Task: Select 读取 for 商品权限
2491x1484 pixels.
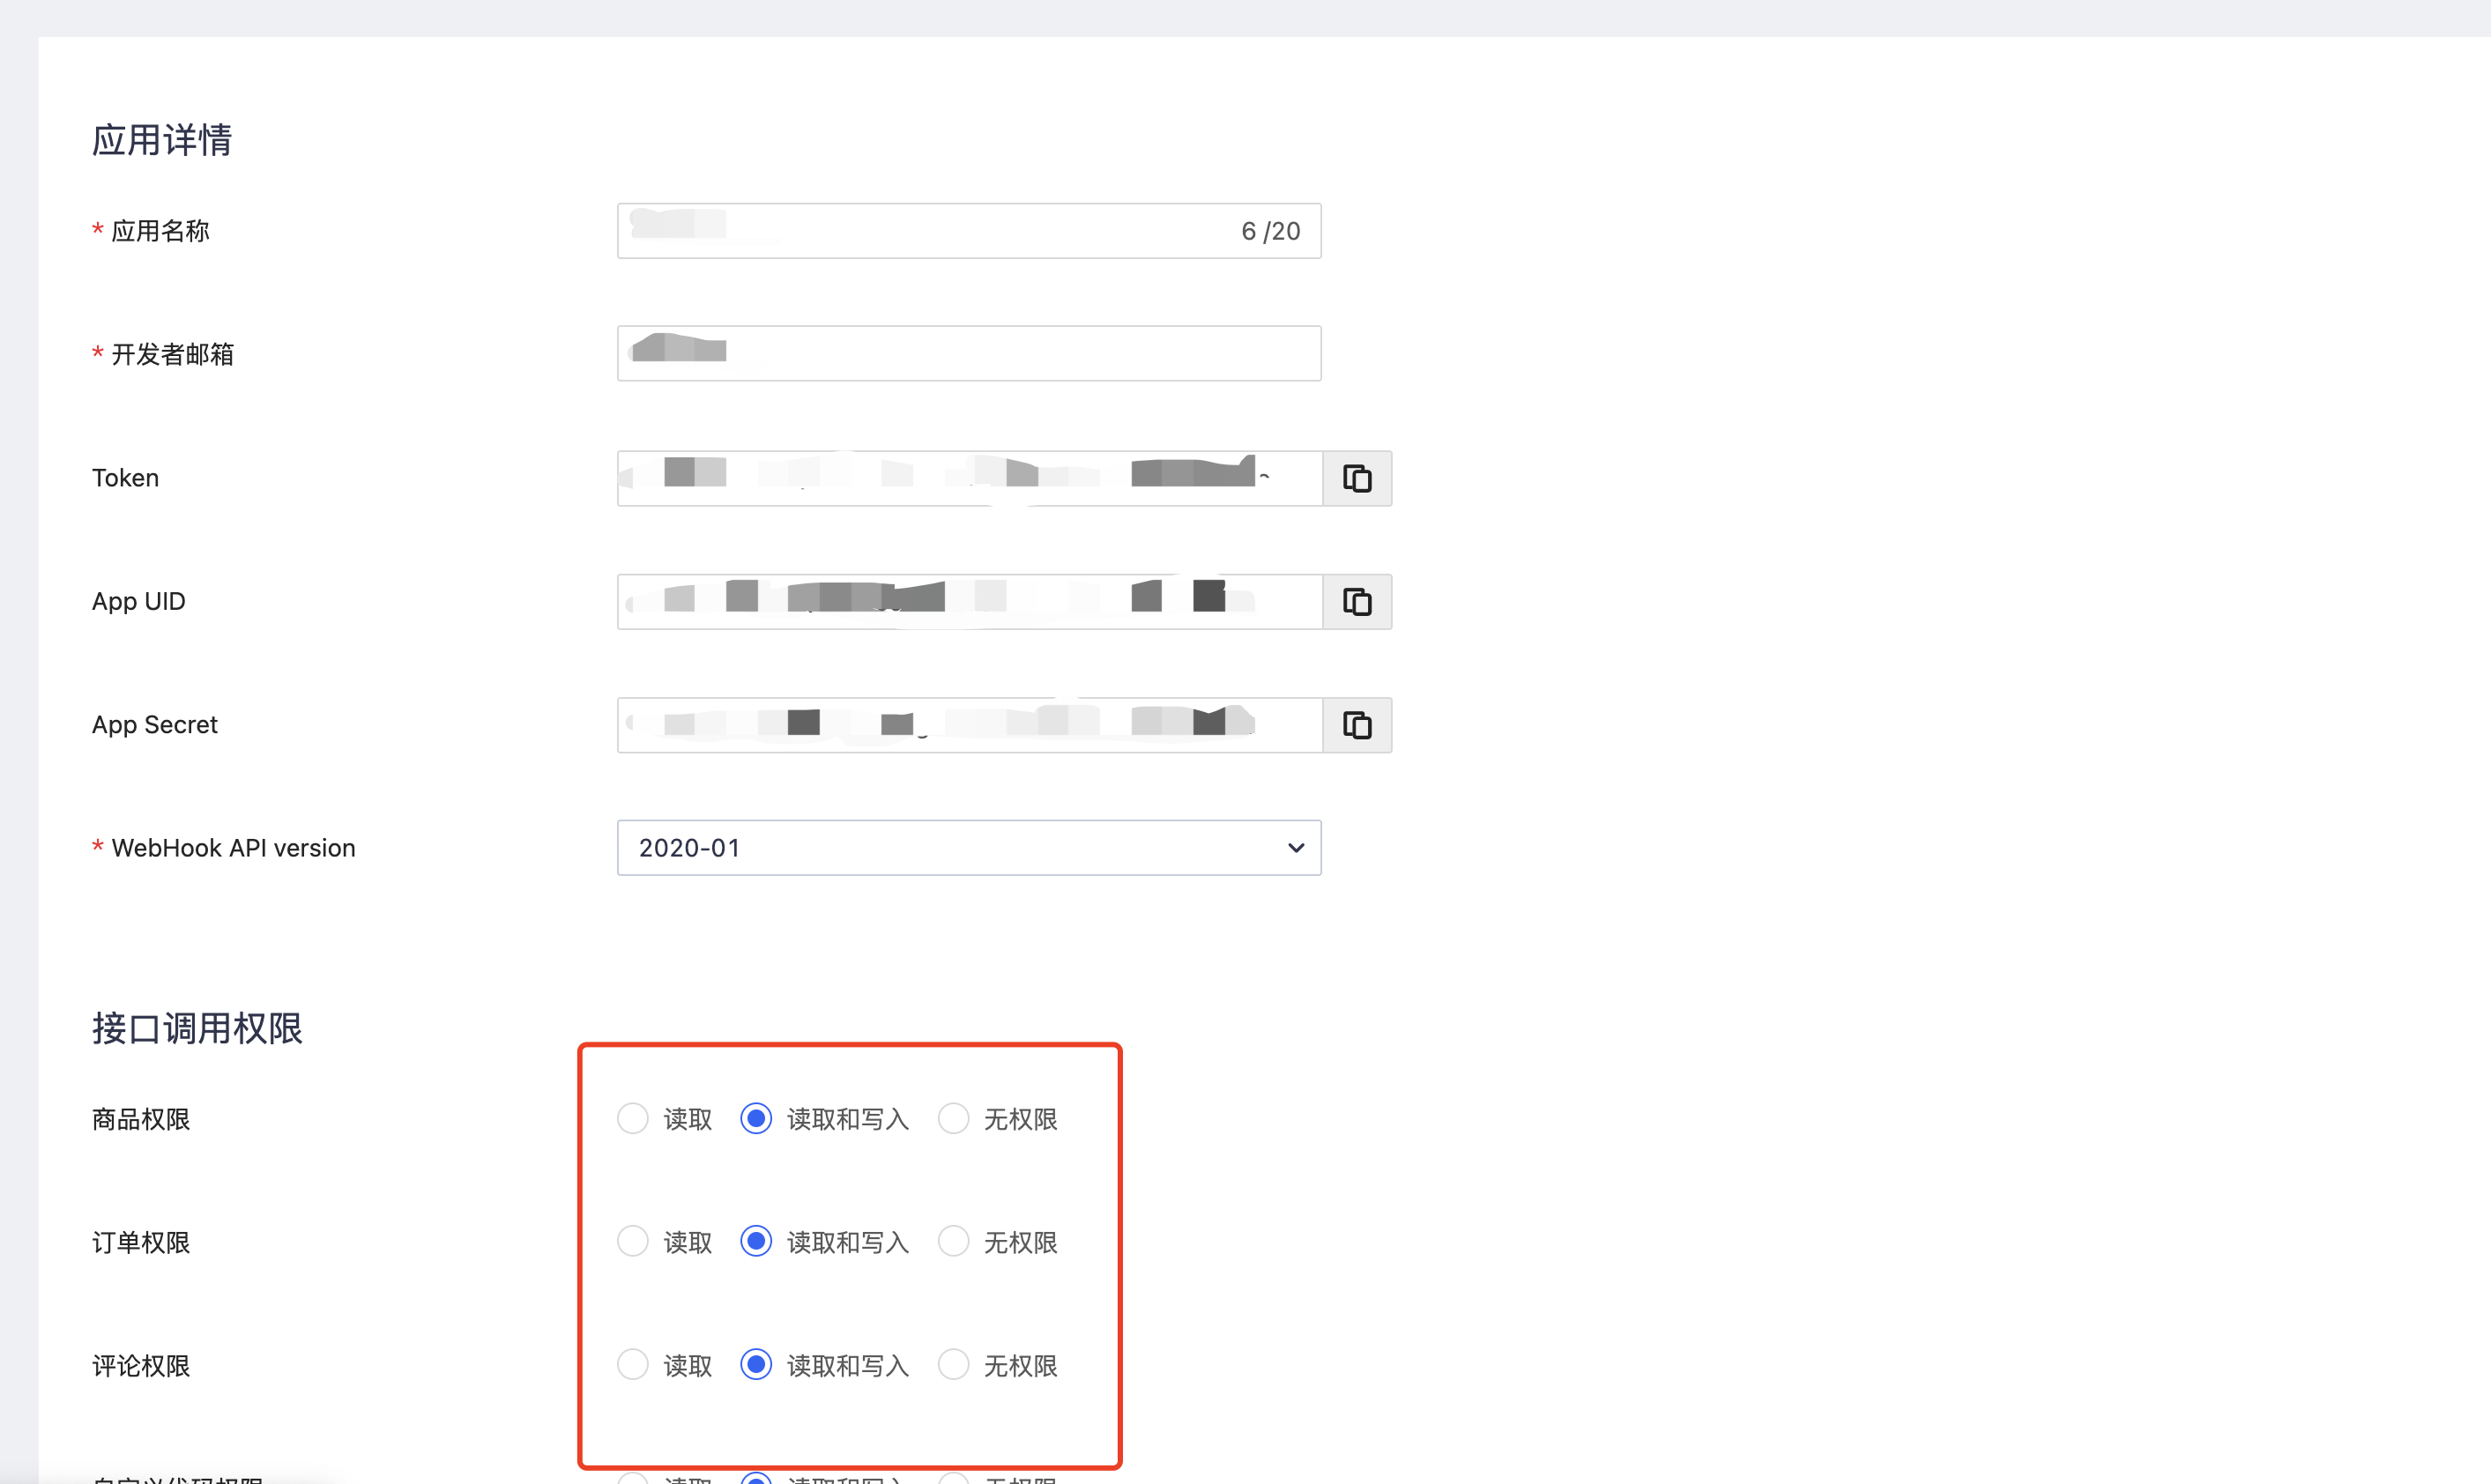Action: point(632,1118)
